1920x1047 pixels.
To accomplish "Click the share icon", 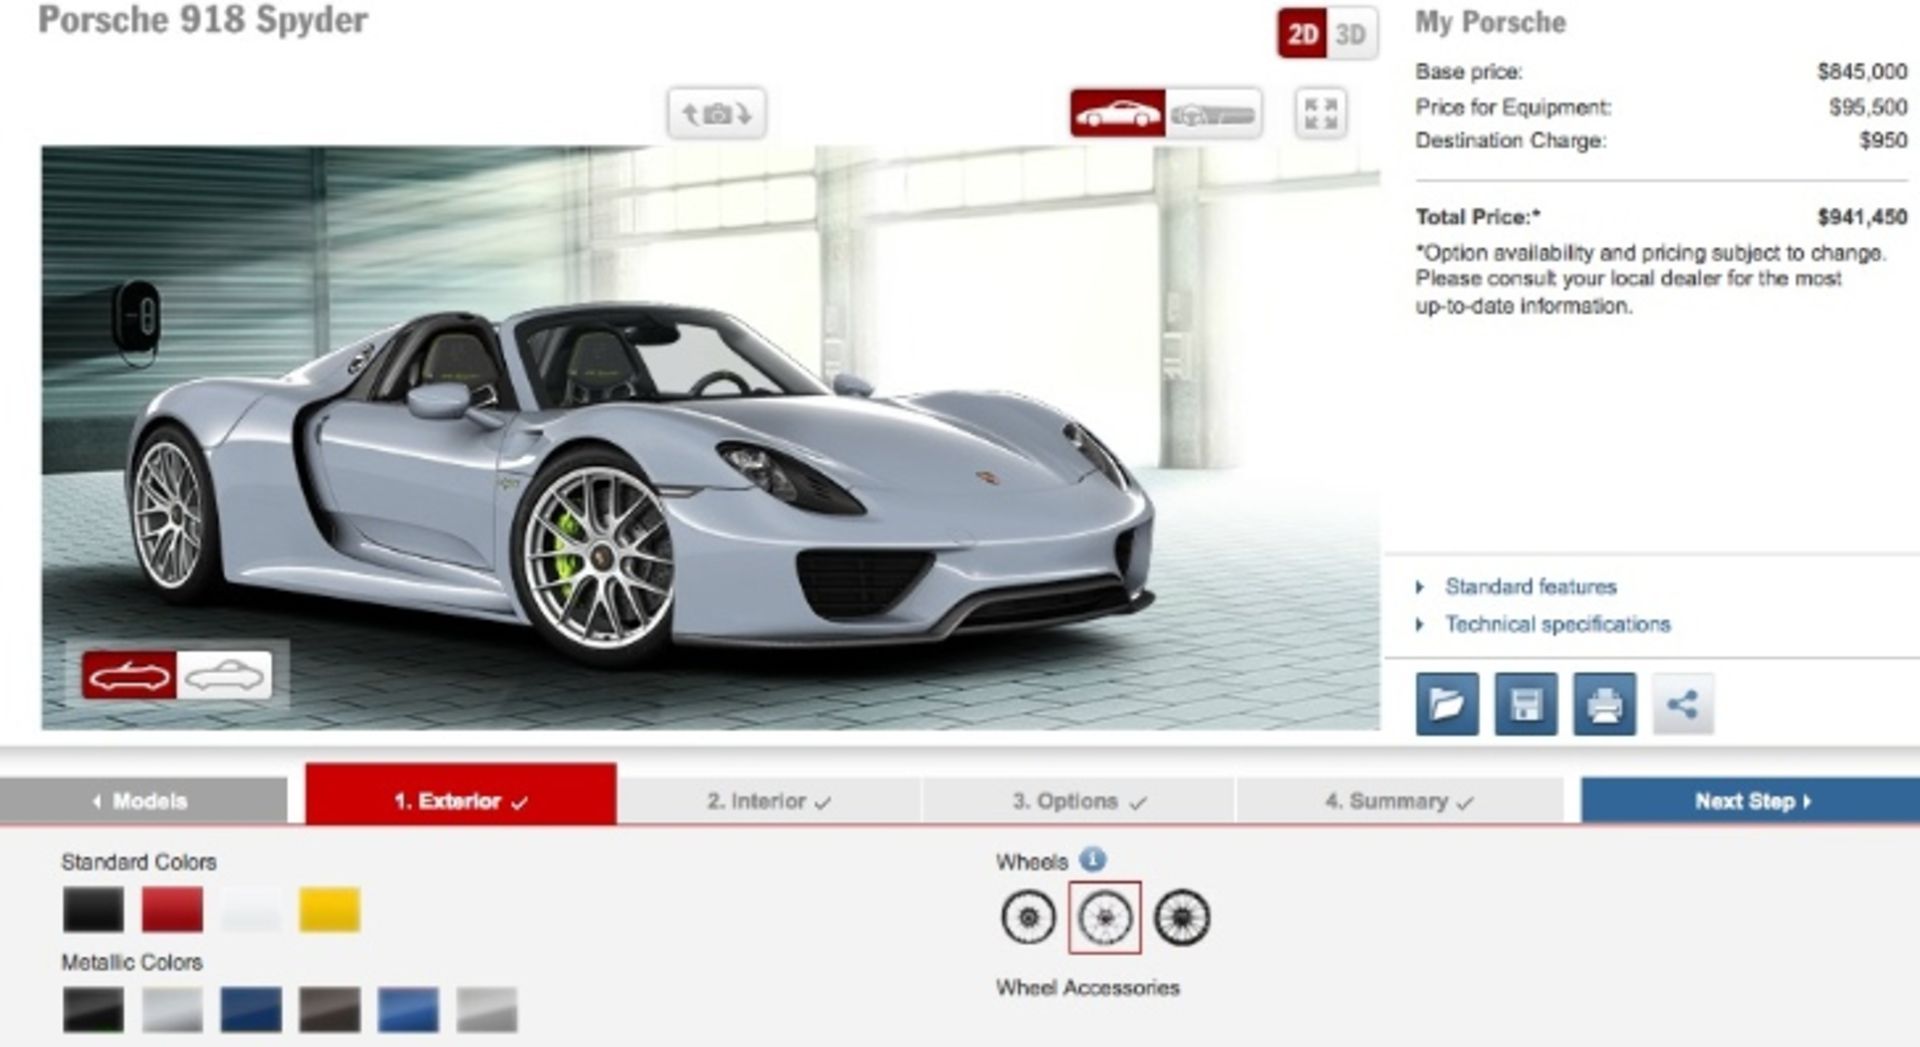I will click(1682, 705).
